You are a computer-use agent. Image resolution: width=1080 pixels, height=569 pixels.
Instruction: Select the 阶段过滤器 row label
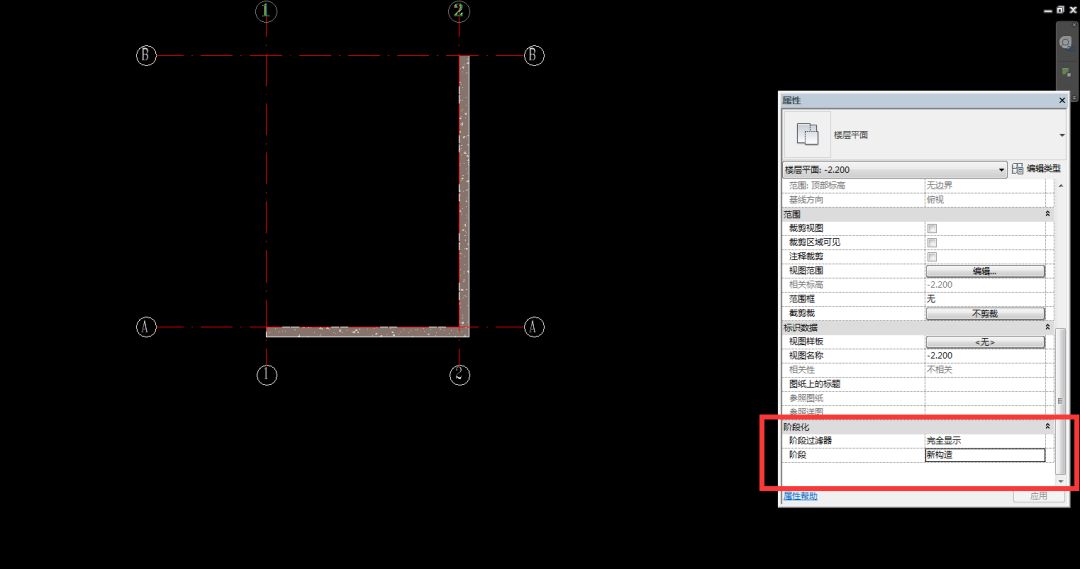tap(810, 440)
